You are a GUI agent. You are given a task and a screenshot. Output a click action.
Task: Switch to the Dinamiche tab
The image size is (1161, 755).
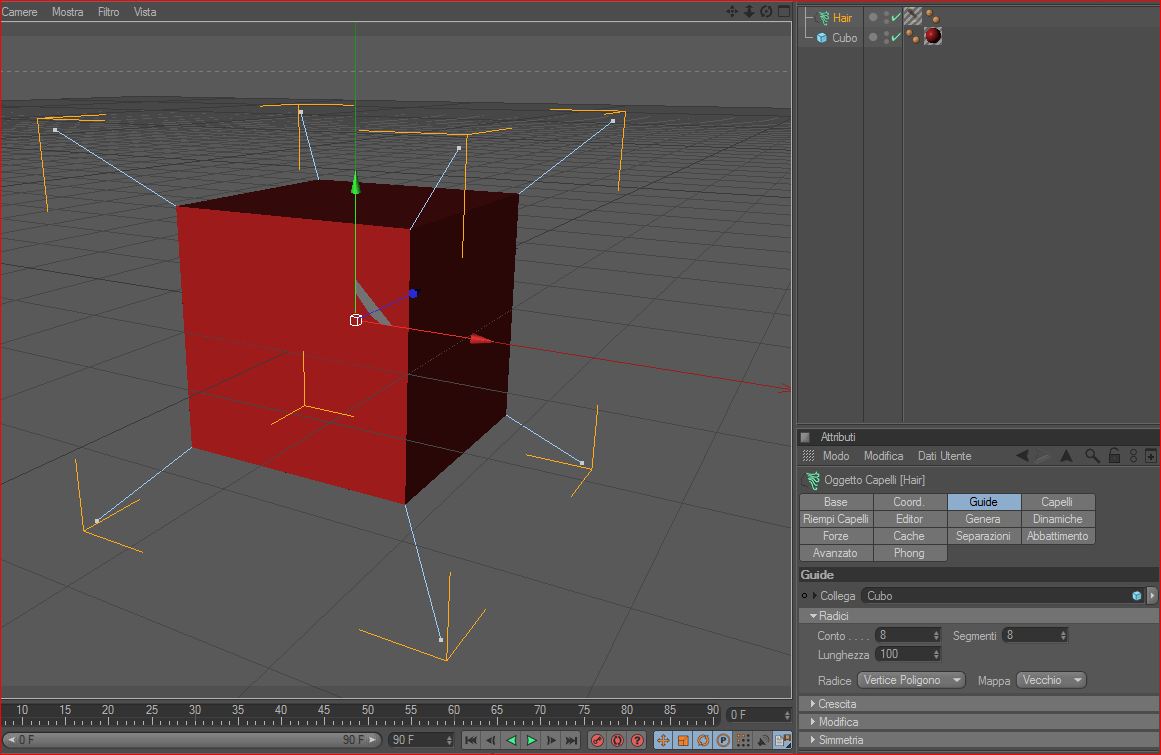click(1057, 519)
